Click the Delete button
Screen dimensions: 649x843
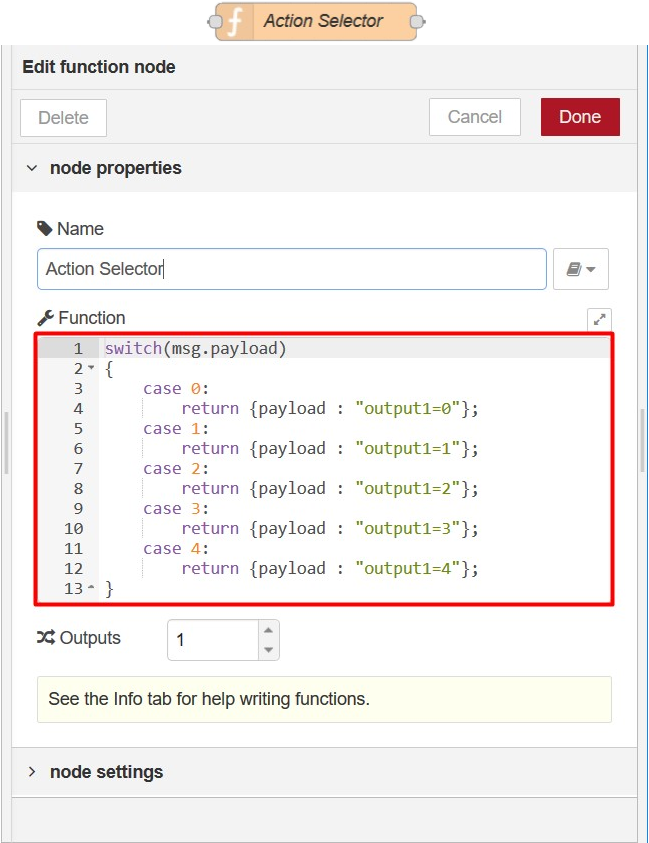coord(63,117)
